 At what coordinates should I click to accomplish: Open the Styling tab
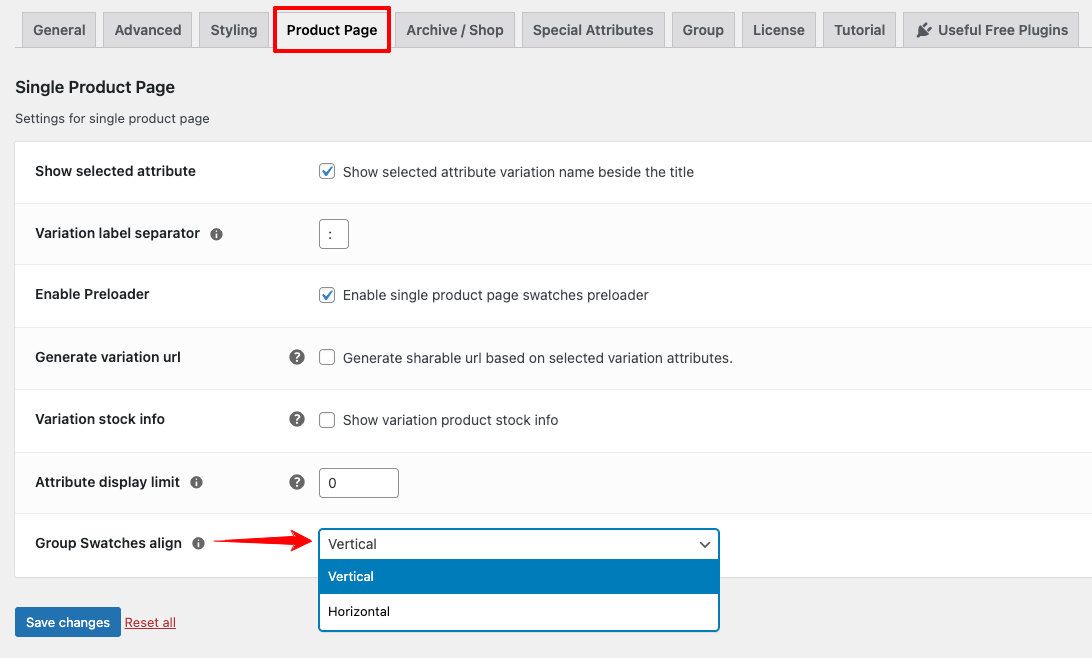tap(234, 30)
